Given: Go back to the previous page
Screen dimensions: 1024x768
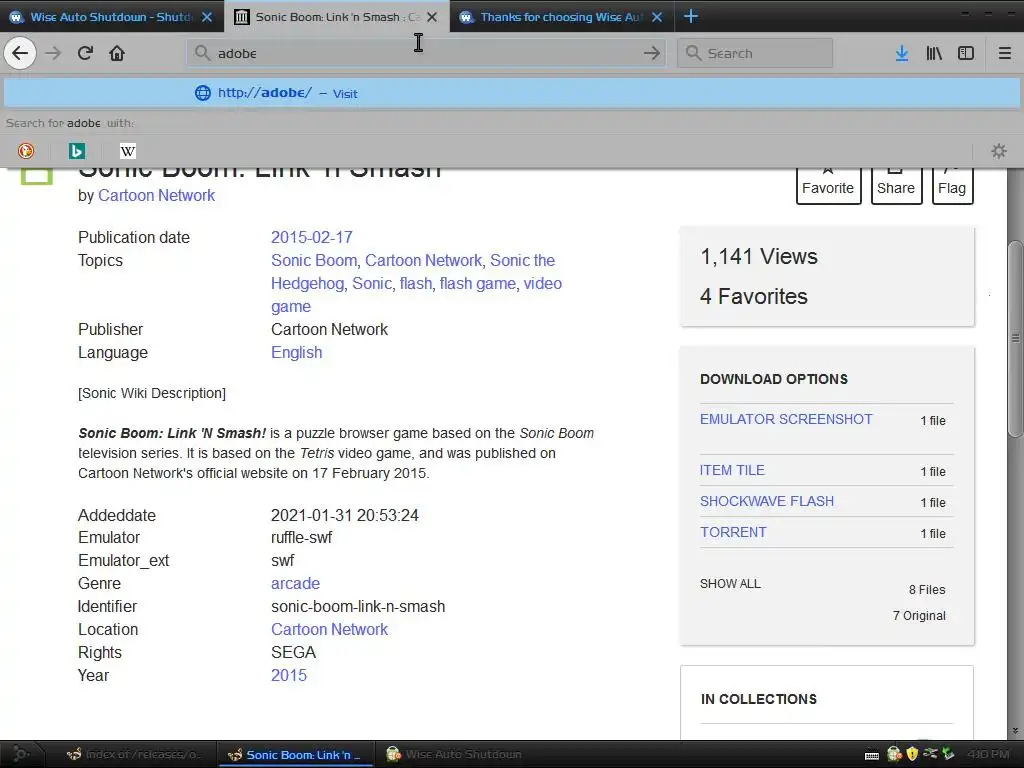Looking at the screenshot, I should pos(20,53).
